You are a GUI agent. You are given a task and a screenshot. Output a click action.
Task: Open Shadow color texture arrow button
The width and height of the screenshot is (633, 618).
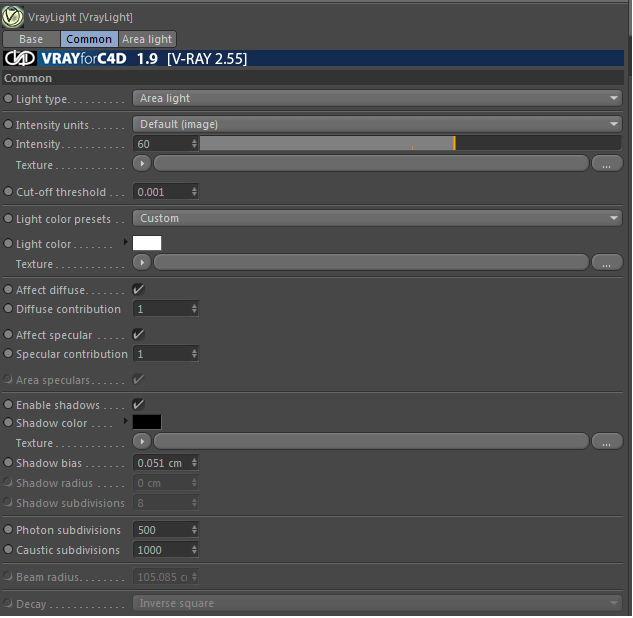[x=142, y=442]
